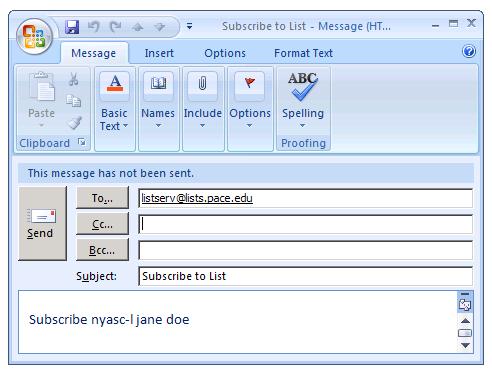492x373 pixels.
Task: Undo the last action
Action: 94,27
